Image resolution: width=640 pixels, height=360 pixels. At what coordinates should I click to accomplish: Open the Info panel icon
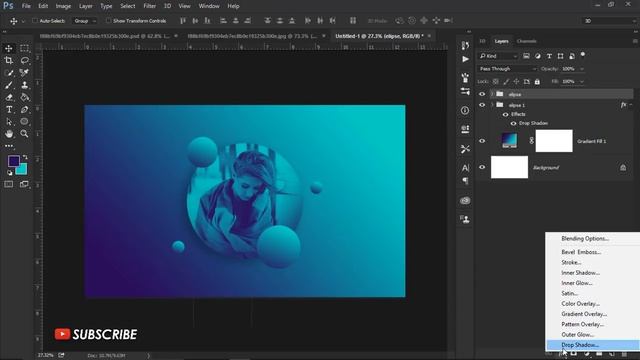coord(465,111)
